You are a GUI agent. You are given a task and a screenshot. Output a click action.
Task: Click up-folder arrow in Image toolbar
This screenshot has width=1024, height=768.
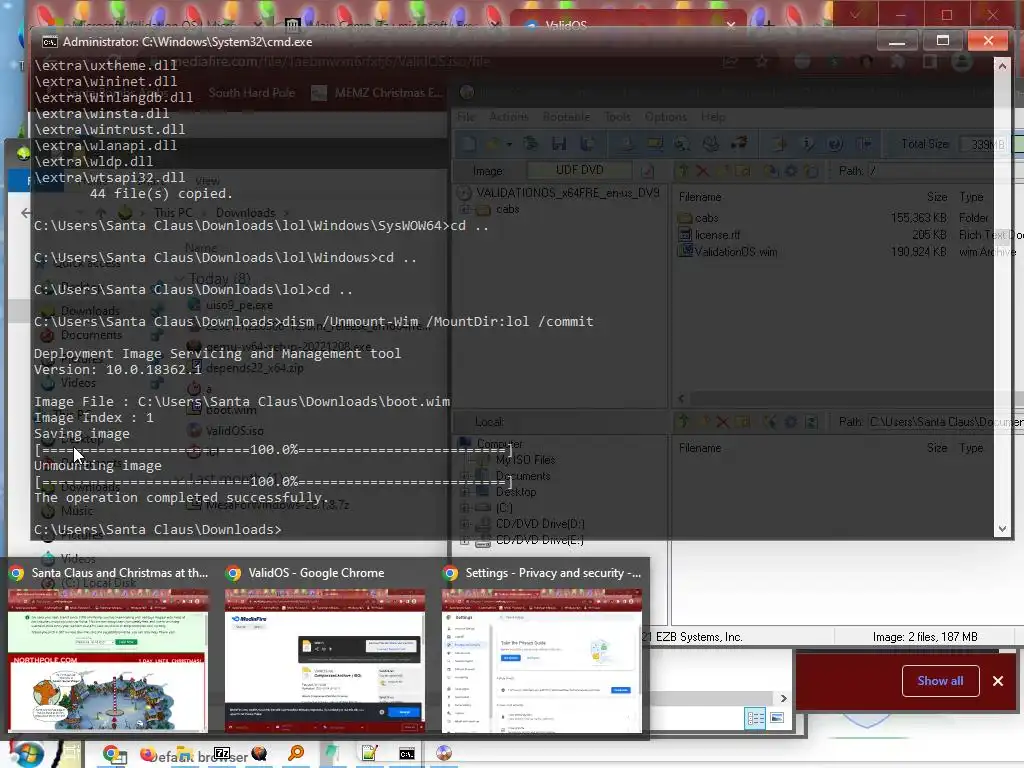684,171
